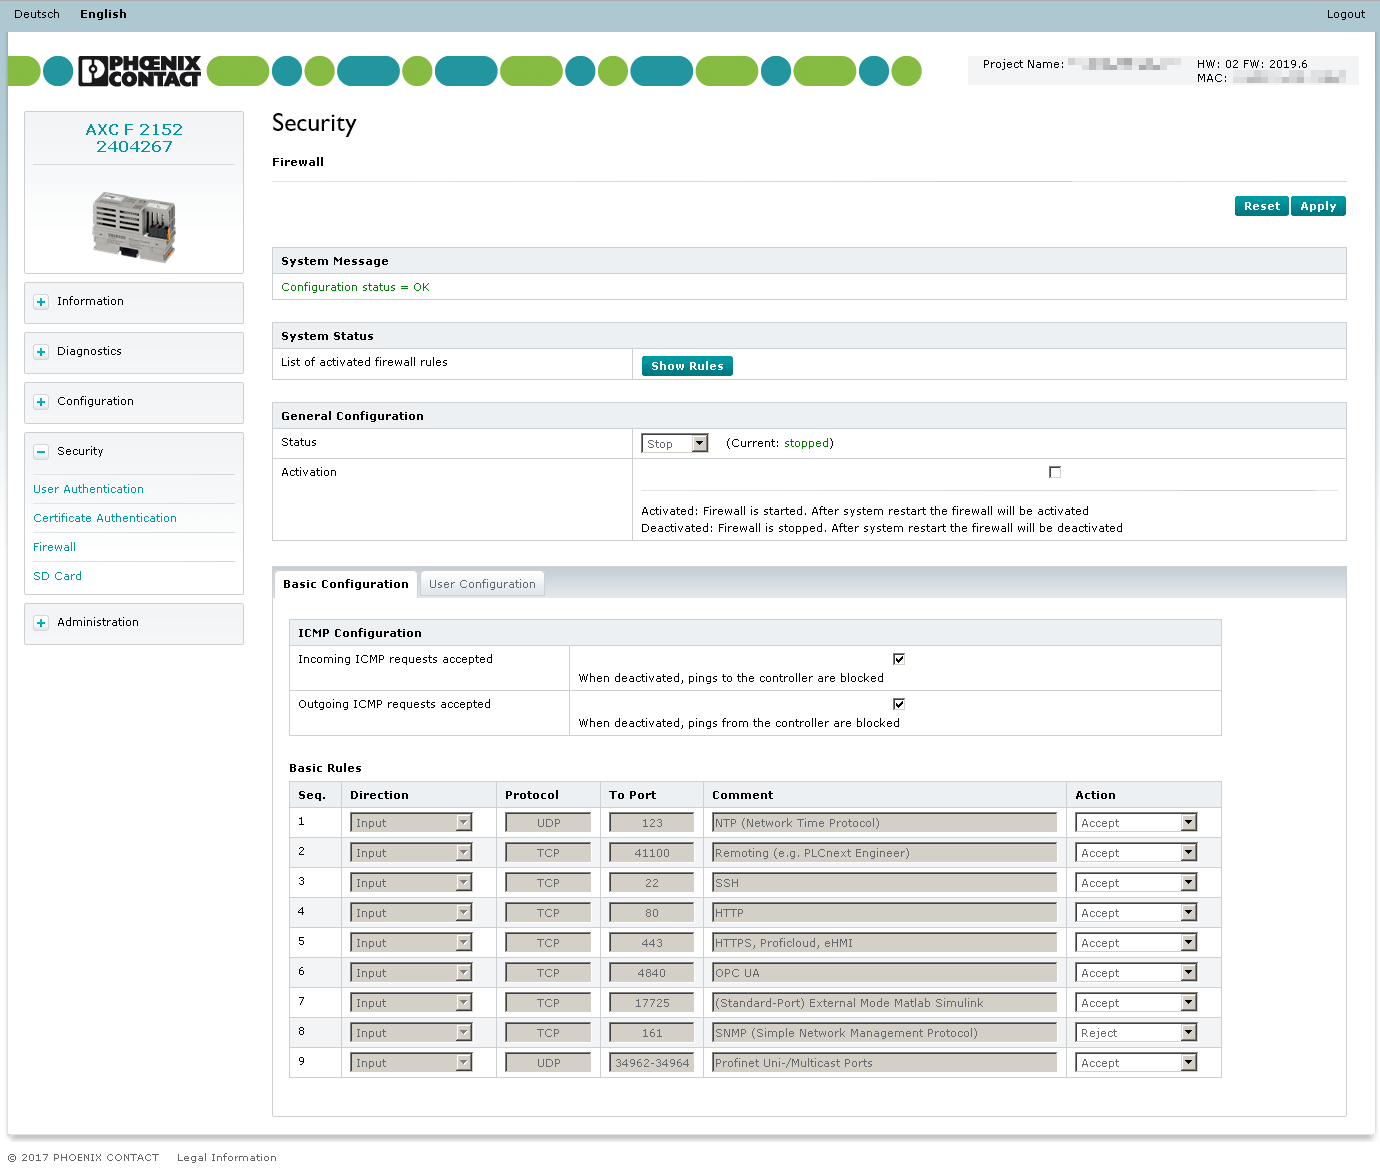The width and height of the screenshot is (1380, 1172).
Task: Click the Reset button
Action: coord(1262,206)
